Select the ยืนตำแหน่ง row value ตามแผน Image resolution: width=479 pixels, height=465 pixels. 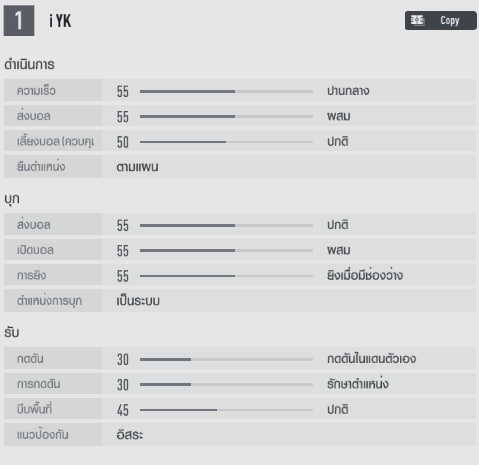point(137,167)
